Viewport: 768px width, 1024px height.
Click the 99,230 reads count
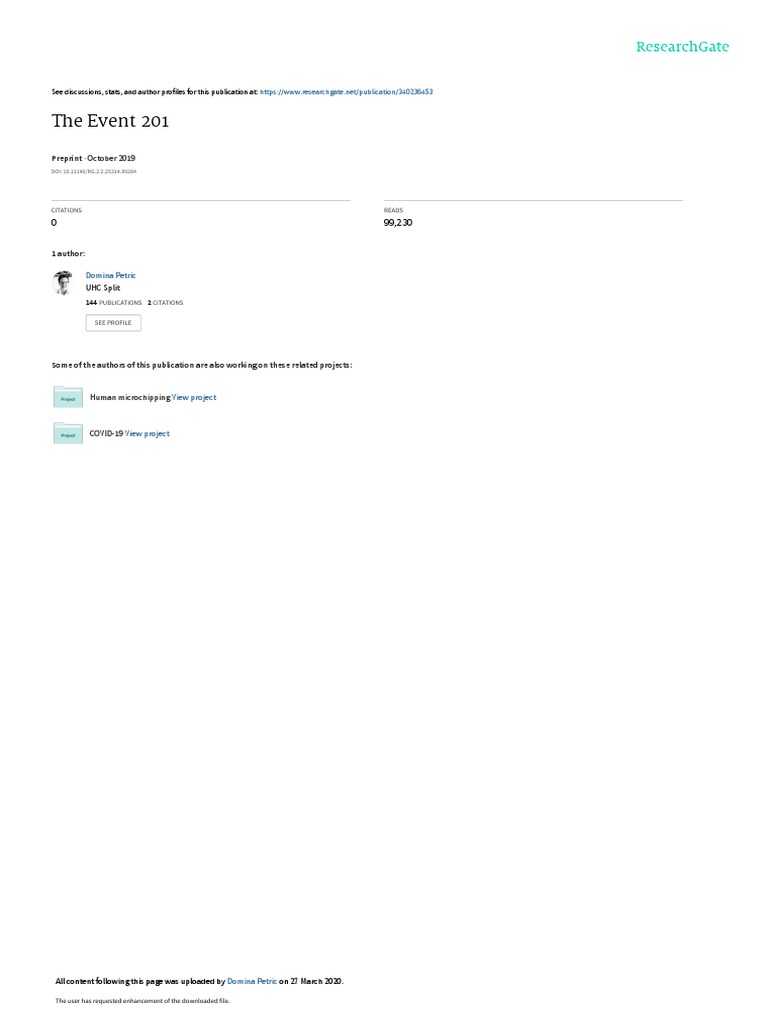[398, 223]
